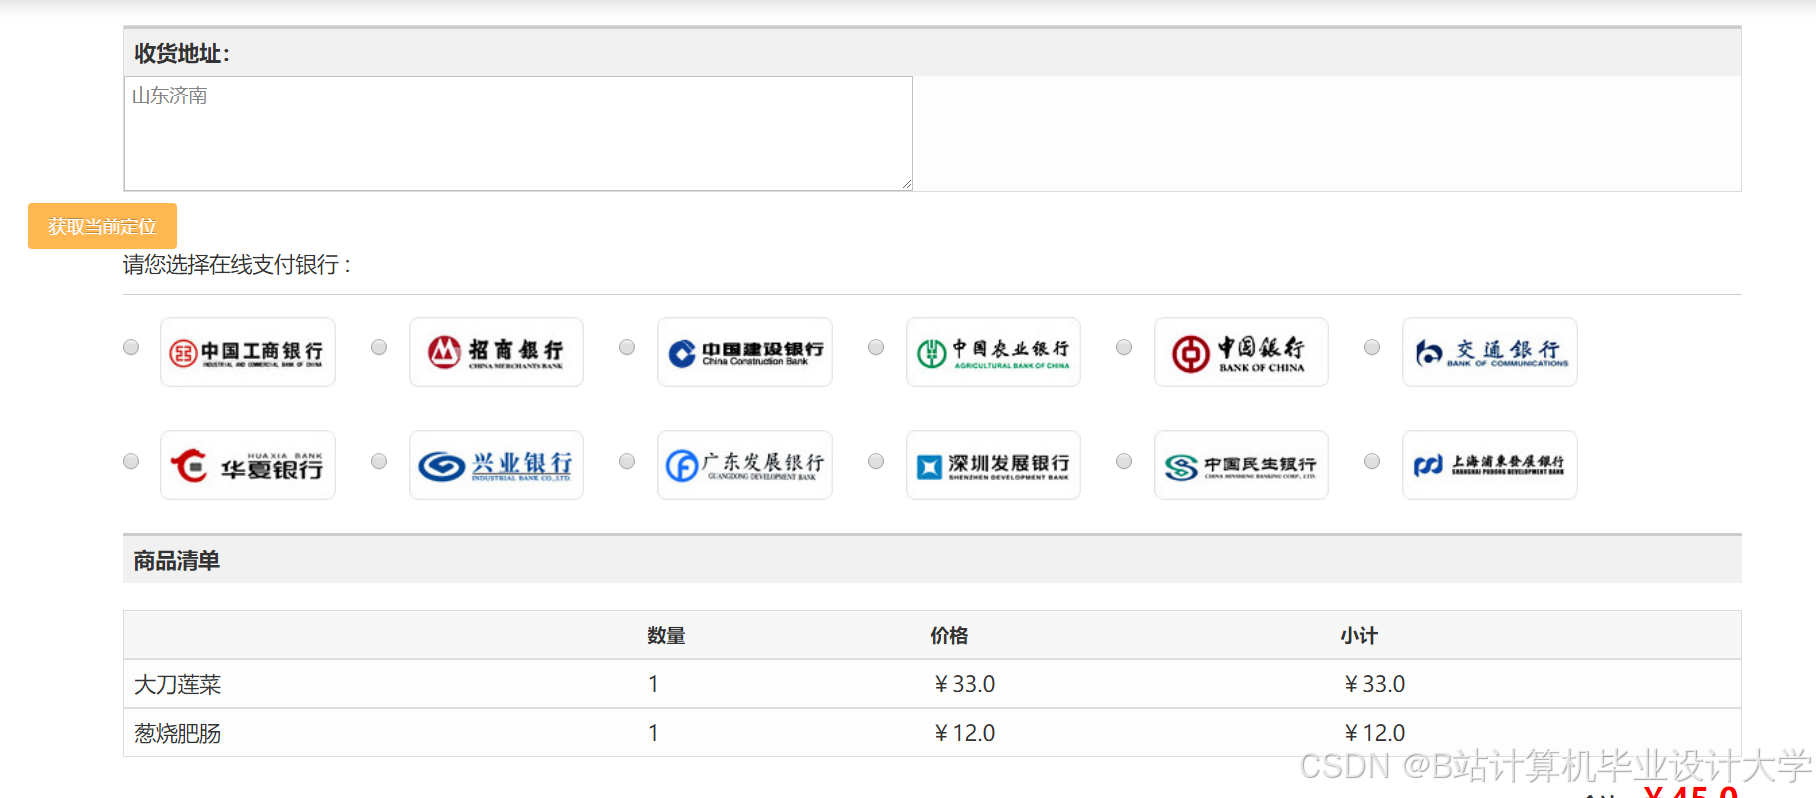Click into the 收货地址 address text area
The height and width of the screenshot is (798, 1816).
coord(518,134)
